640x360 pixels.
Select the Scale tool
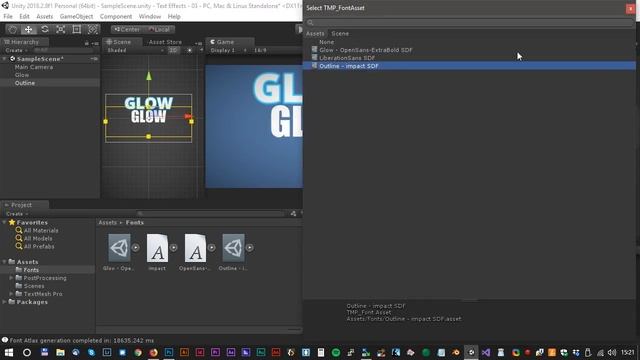tap(61, 29)
